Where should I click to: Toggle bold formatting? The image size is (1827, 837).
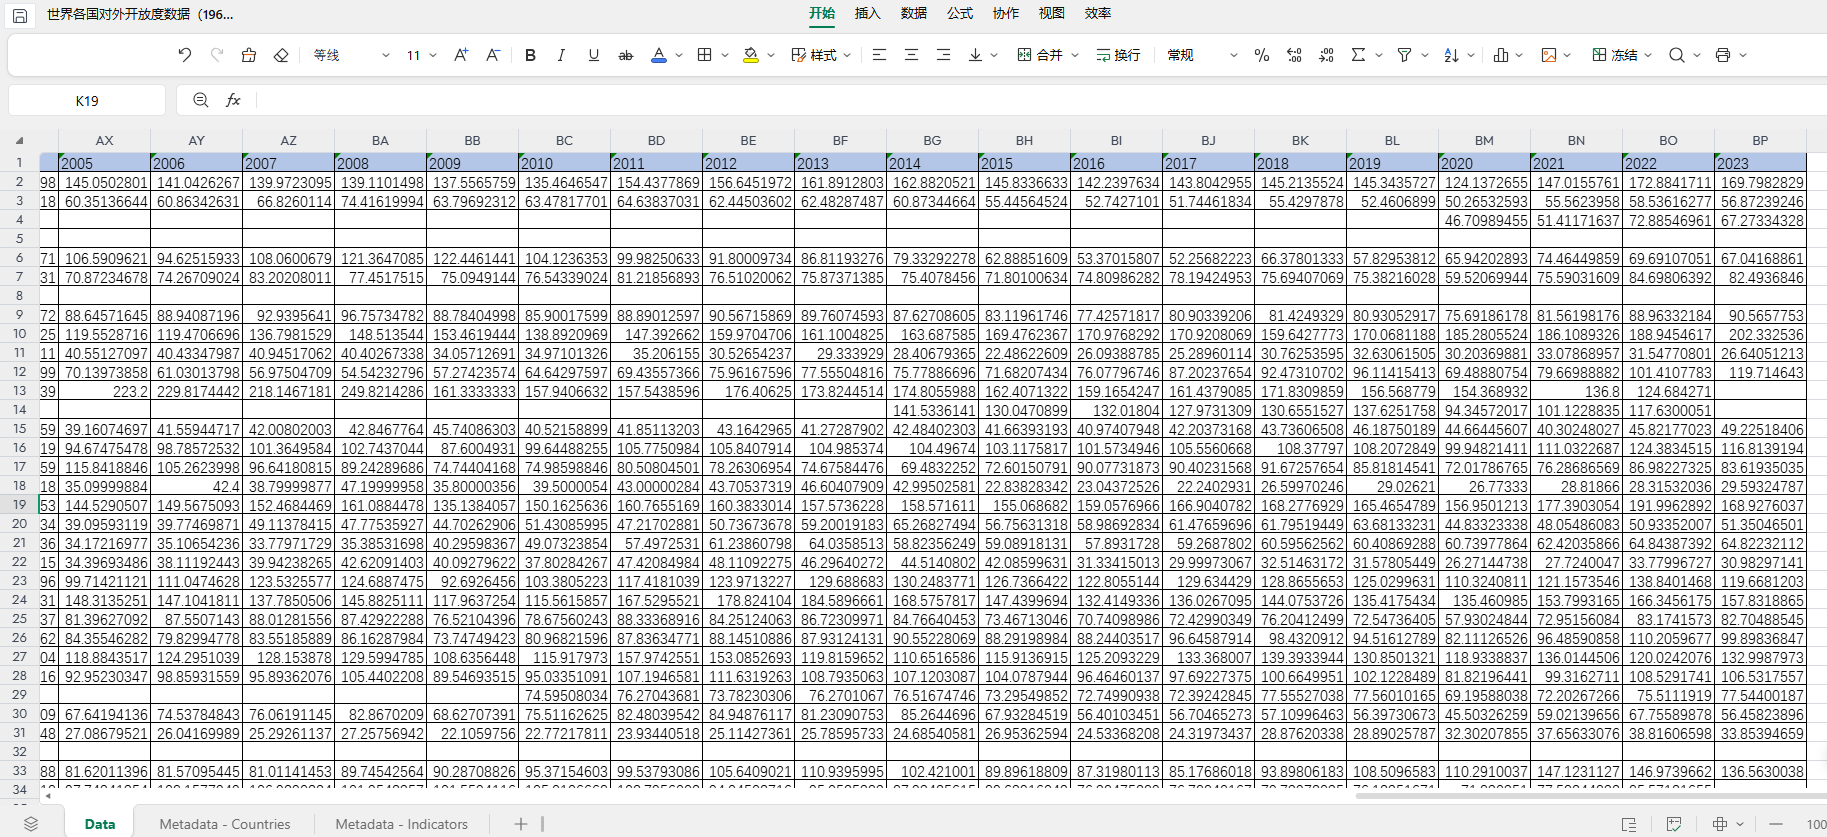pyautogui.click(x=530, y=55)
